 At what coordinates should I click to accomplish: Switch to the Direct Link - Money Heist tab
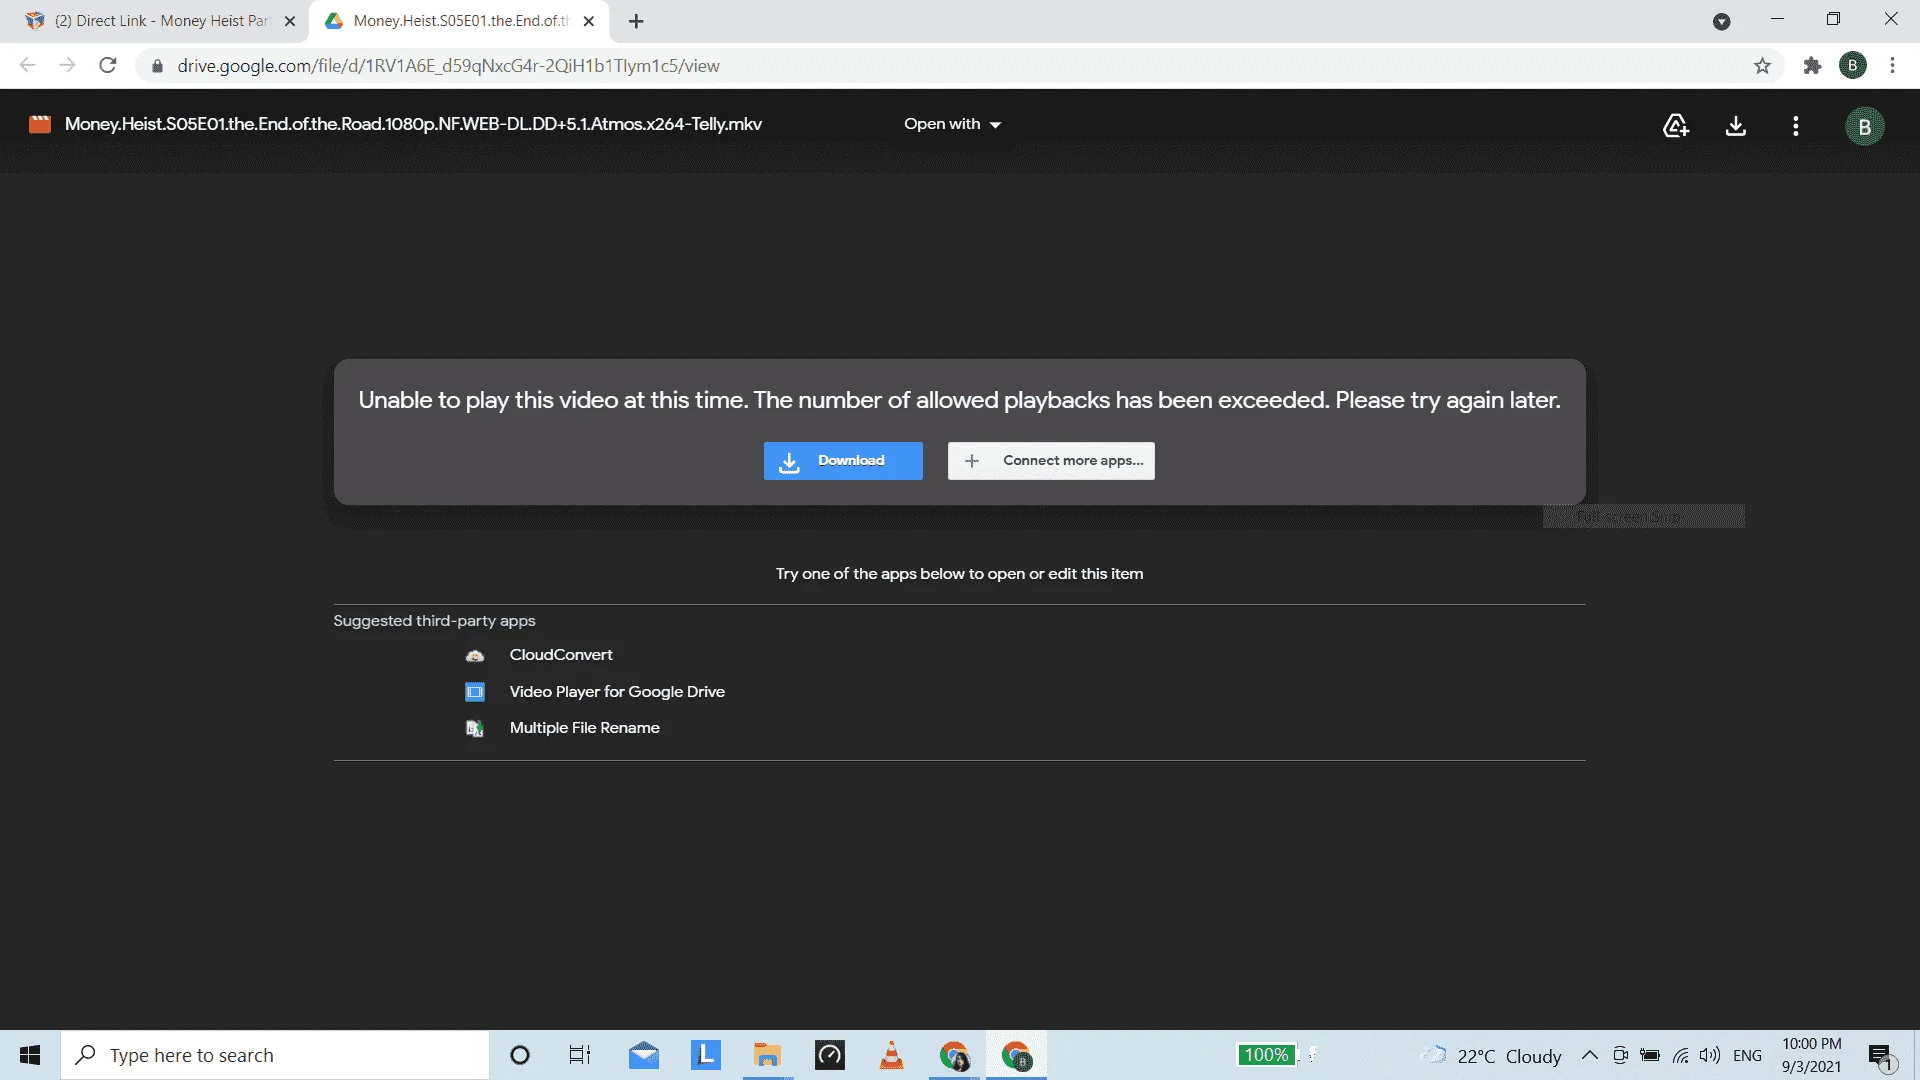pyautogui.click(x=161, y=21)
